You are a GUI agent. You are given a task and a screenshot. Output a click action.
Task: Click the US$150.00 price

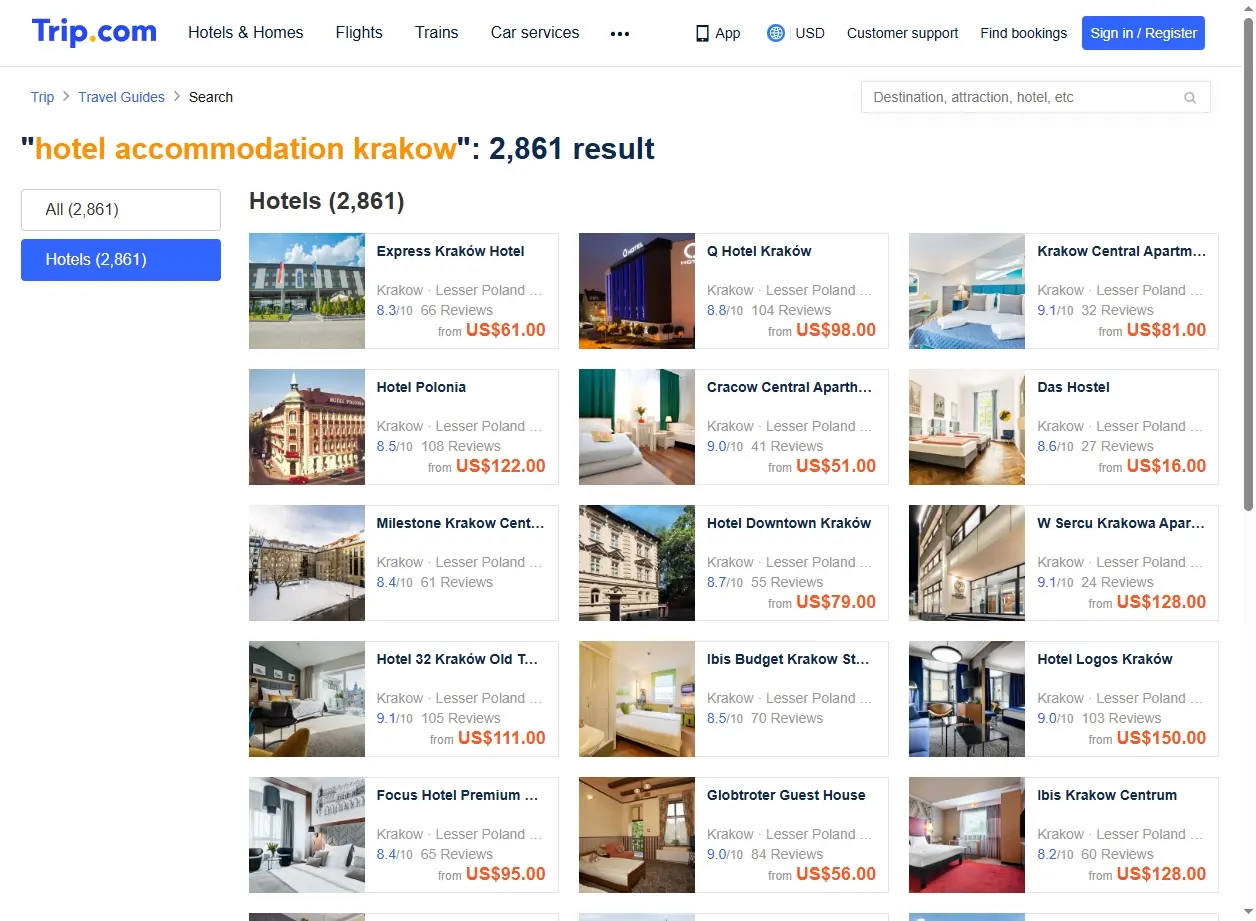click(x=1161, y=738)
